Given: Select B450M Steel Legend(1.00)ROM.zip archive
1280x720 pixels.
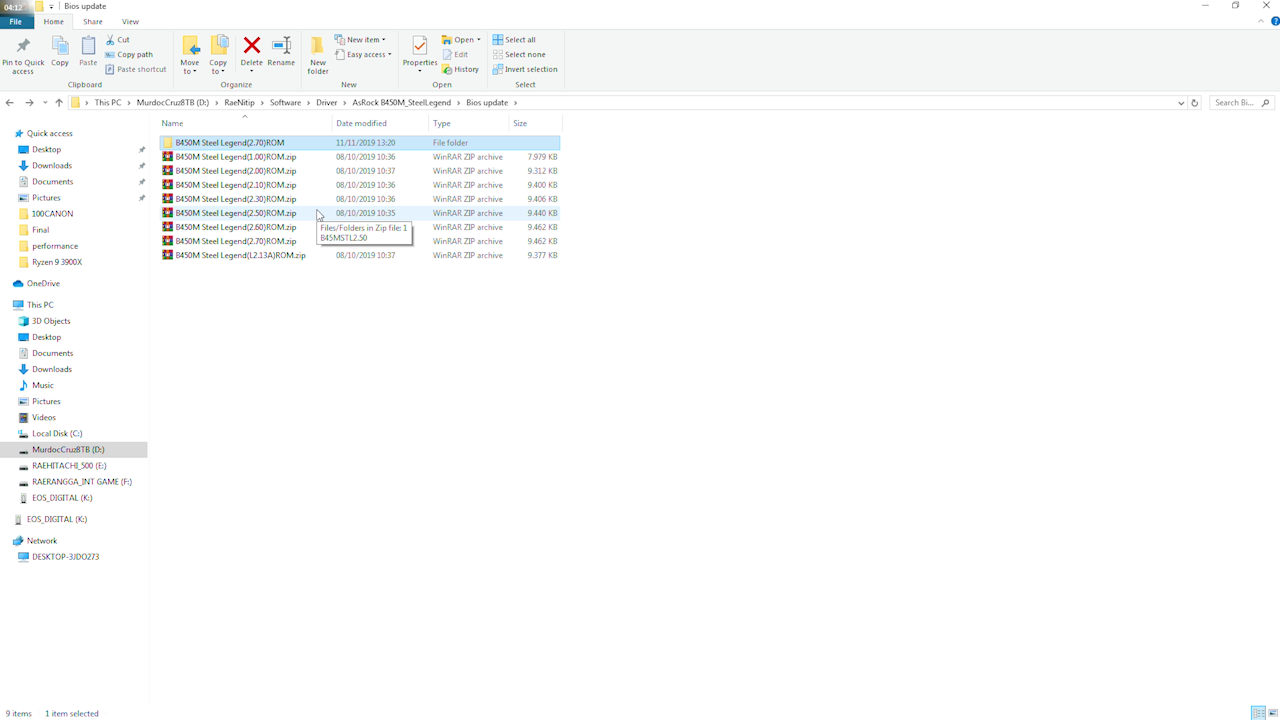Looking at the screenshot, I should click(x=360, y=157).
